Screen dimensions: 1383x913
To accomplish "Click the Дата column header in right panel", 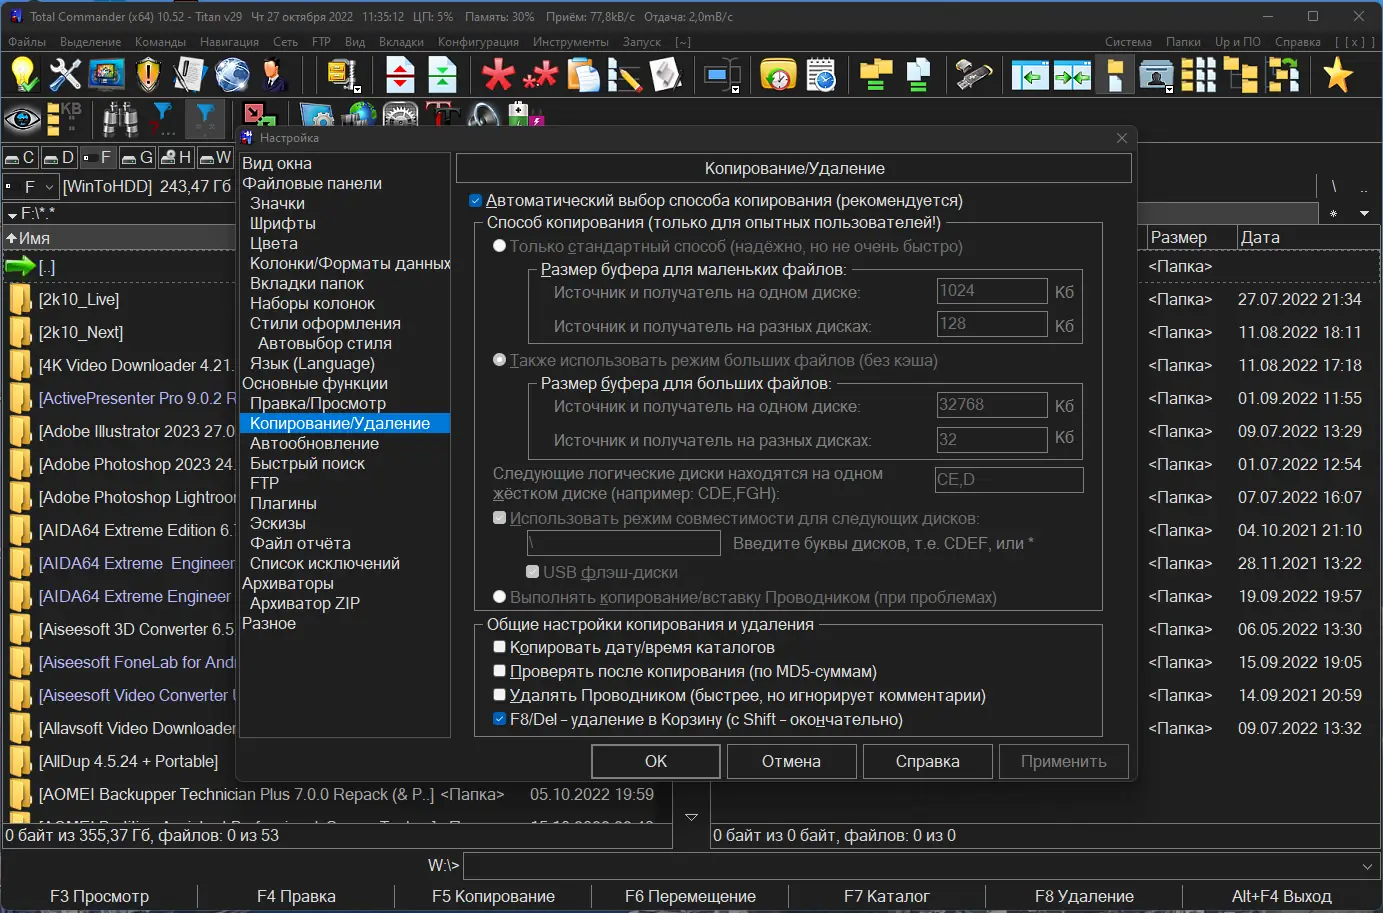I will click(x=1307, y=238).
